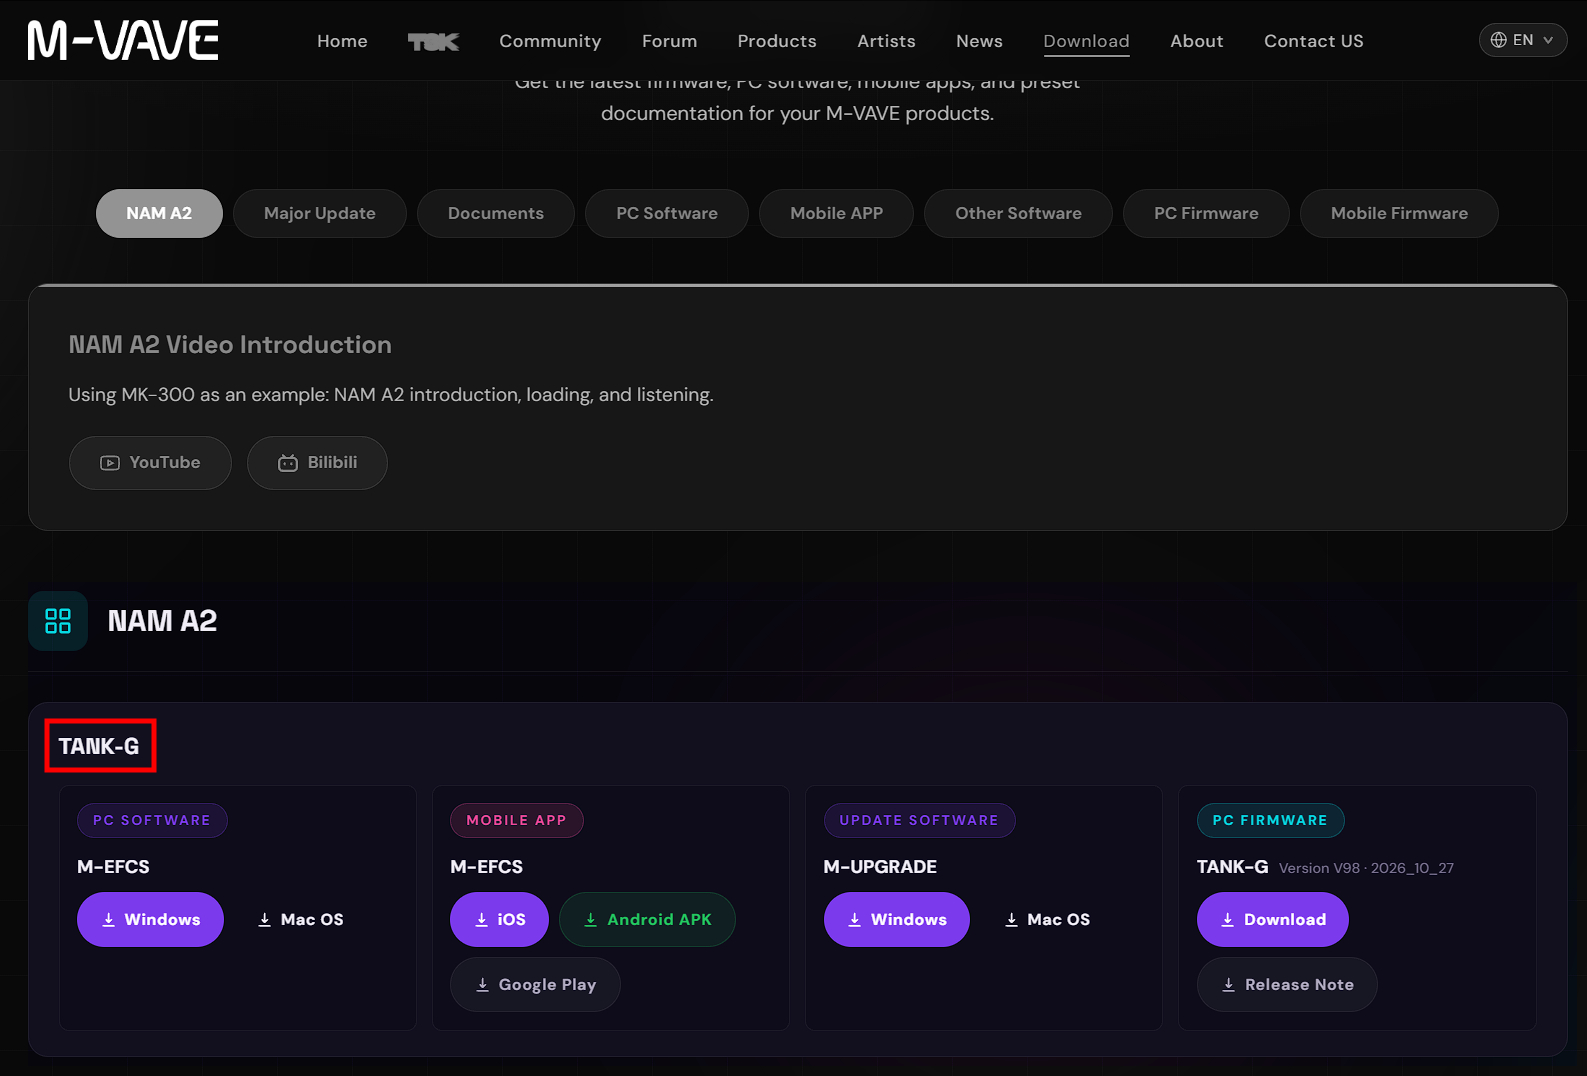Open the Mobile Firmware tab
The width and height of the screenshot is (1587, 1076).
(1399, 213)
